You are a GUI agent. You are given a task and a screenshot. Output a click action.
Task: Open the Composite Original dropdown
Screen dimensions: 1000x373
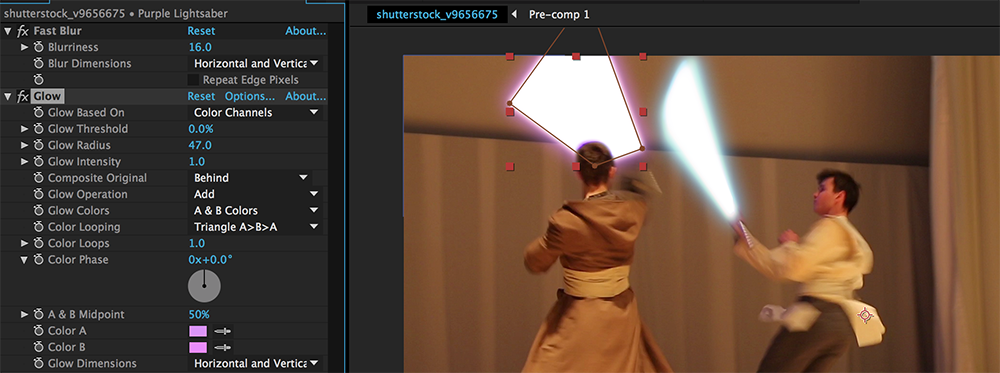point(250,178)
